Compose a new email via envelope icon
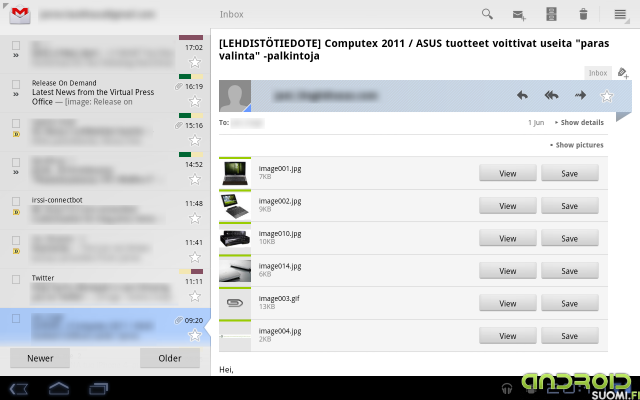The image size is (640, 400). tap(519, 15)
